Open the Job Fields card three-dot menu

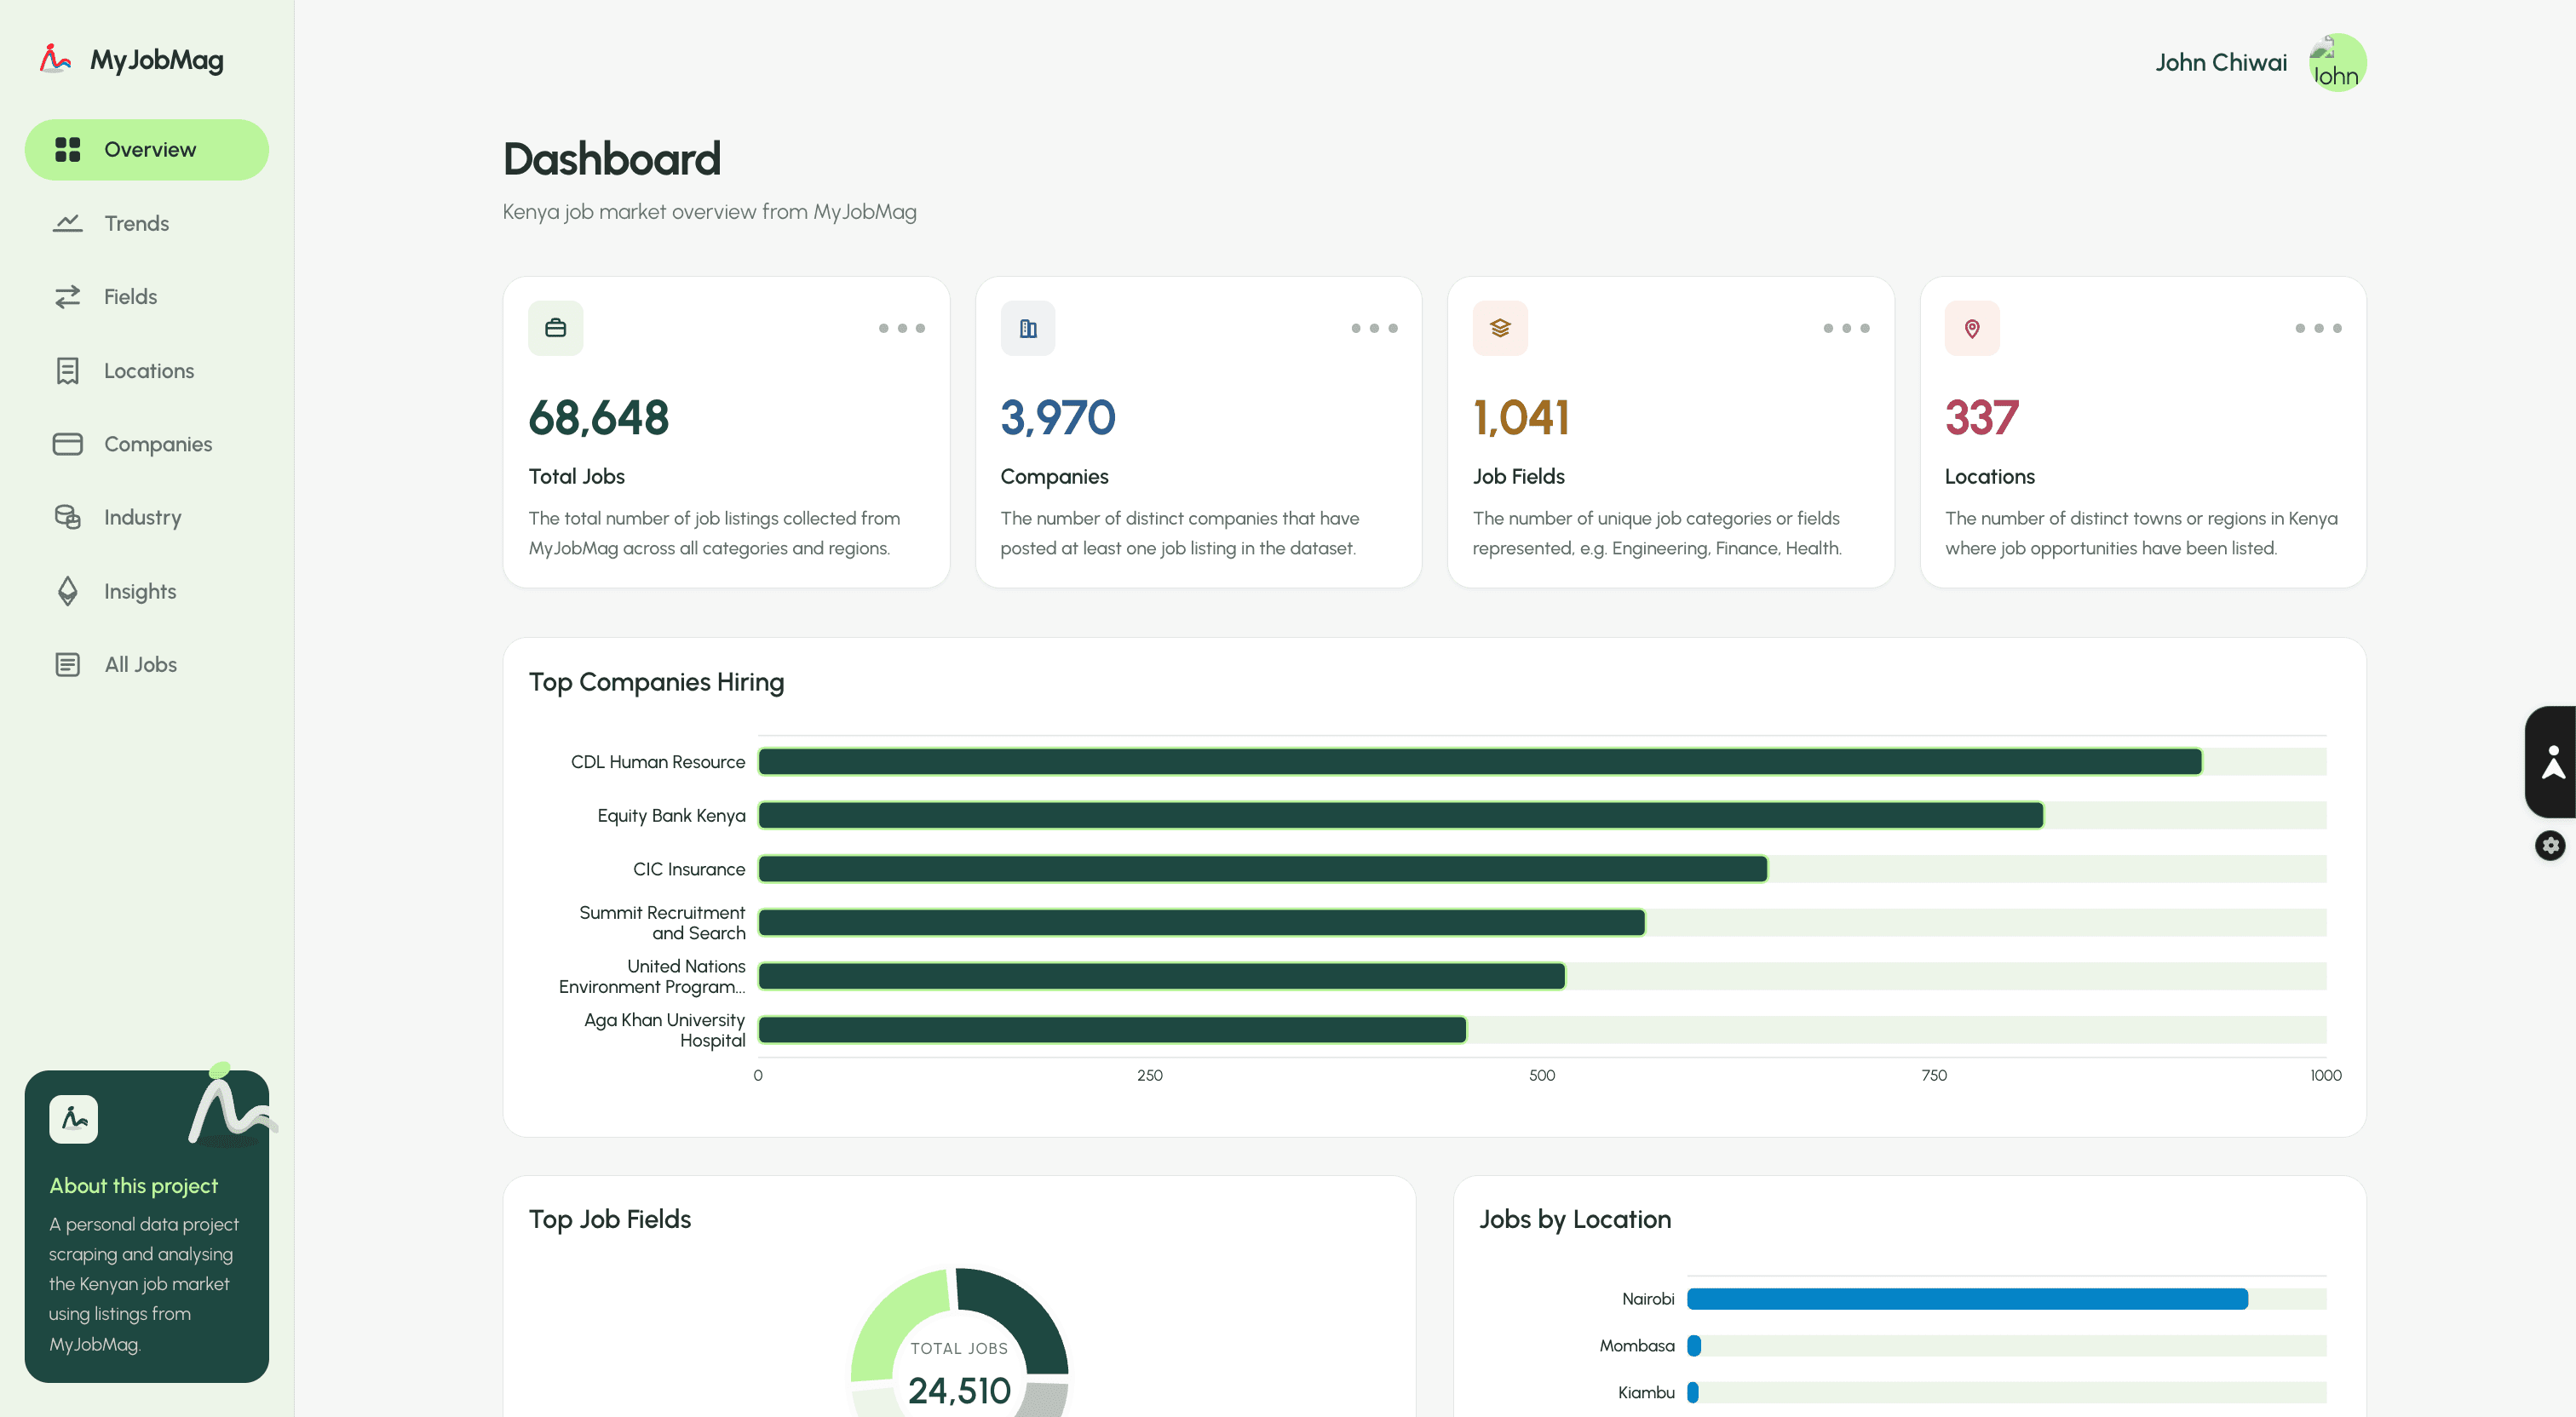tap(1846, 328)
